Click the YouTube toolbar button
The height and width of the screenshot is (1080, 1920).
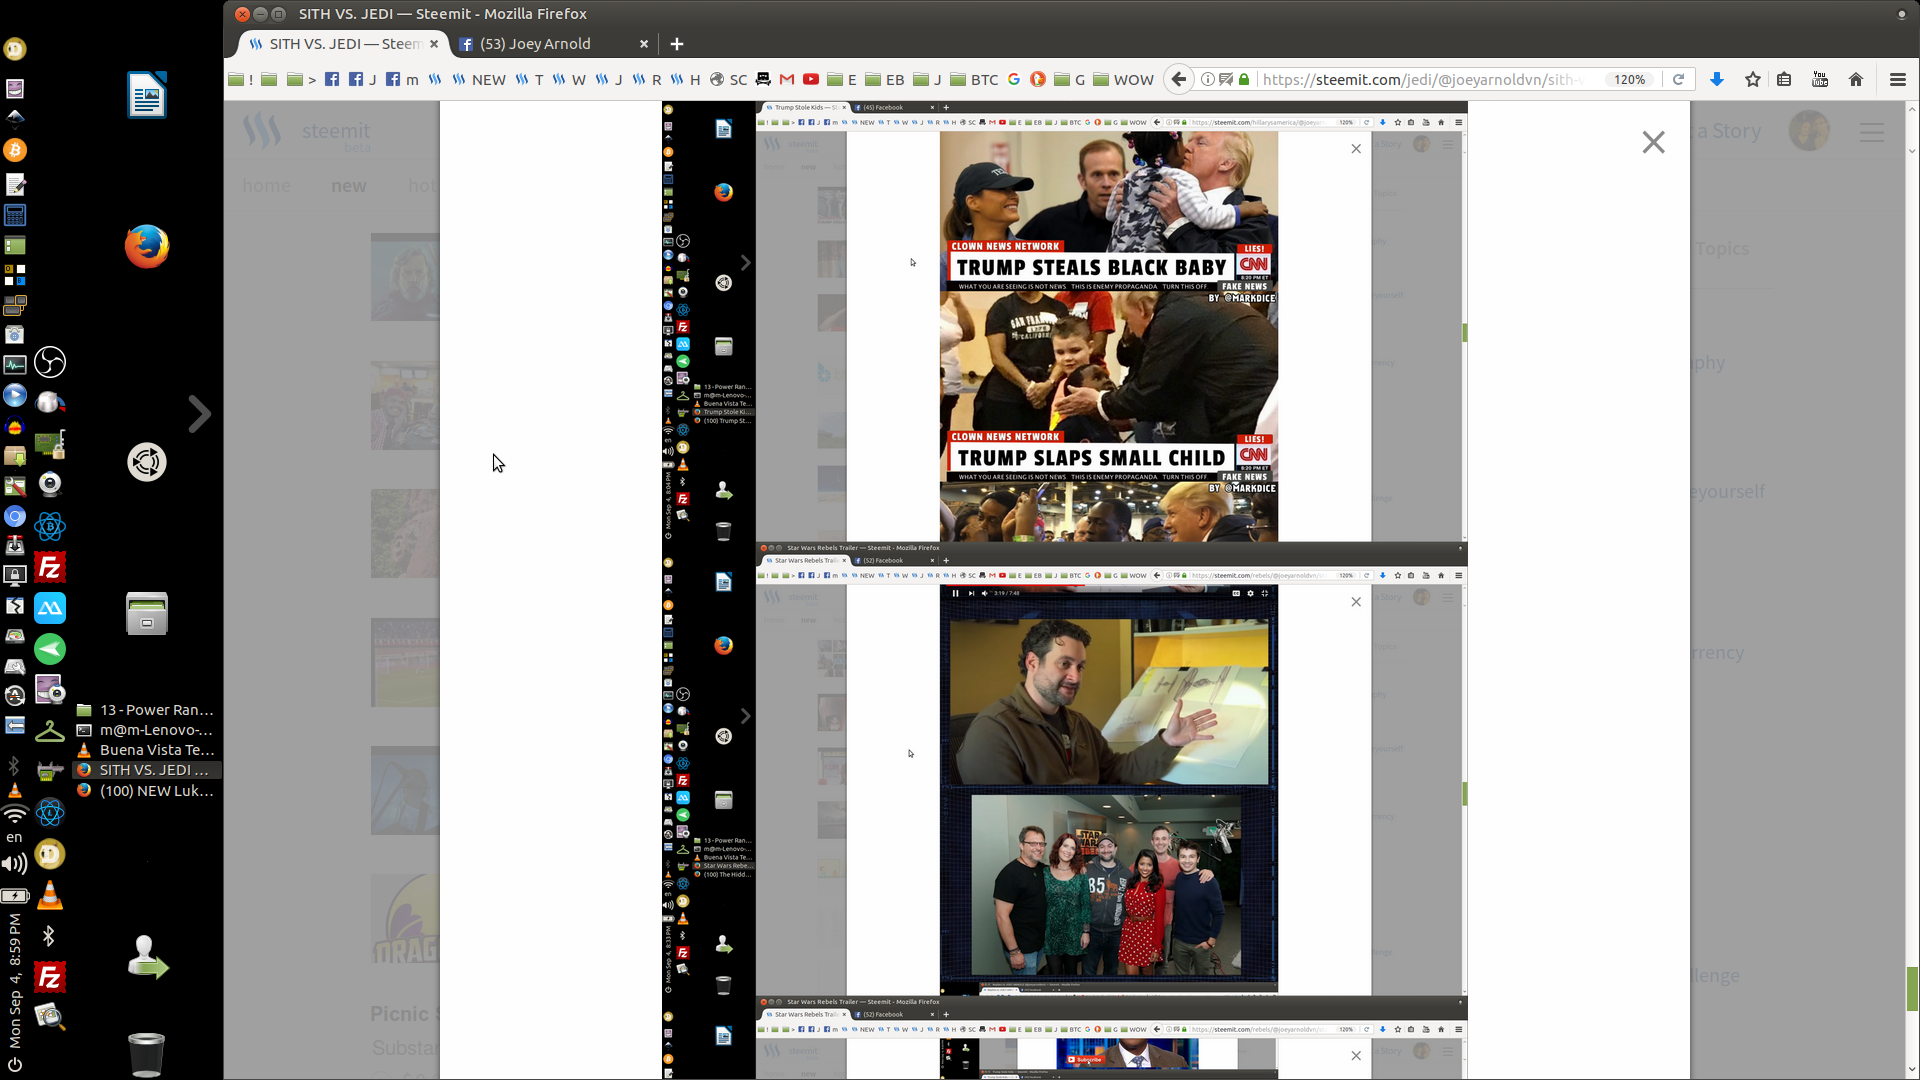point(1820,79)
